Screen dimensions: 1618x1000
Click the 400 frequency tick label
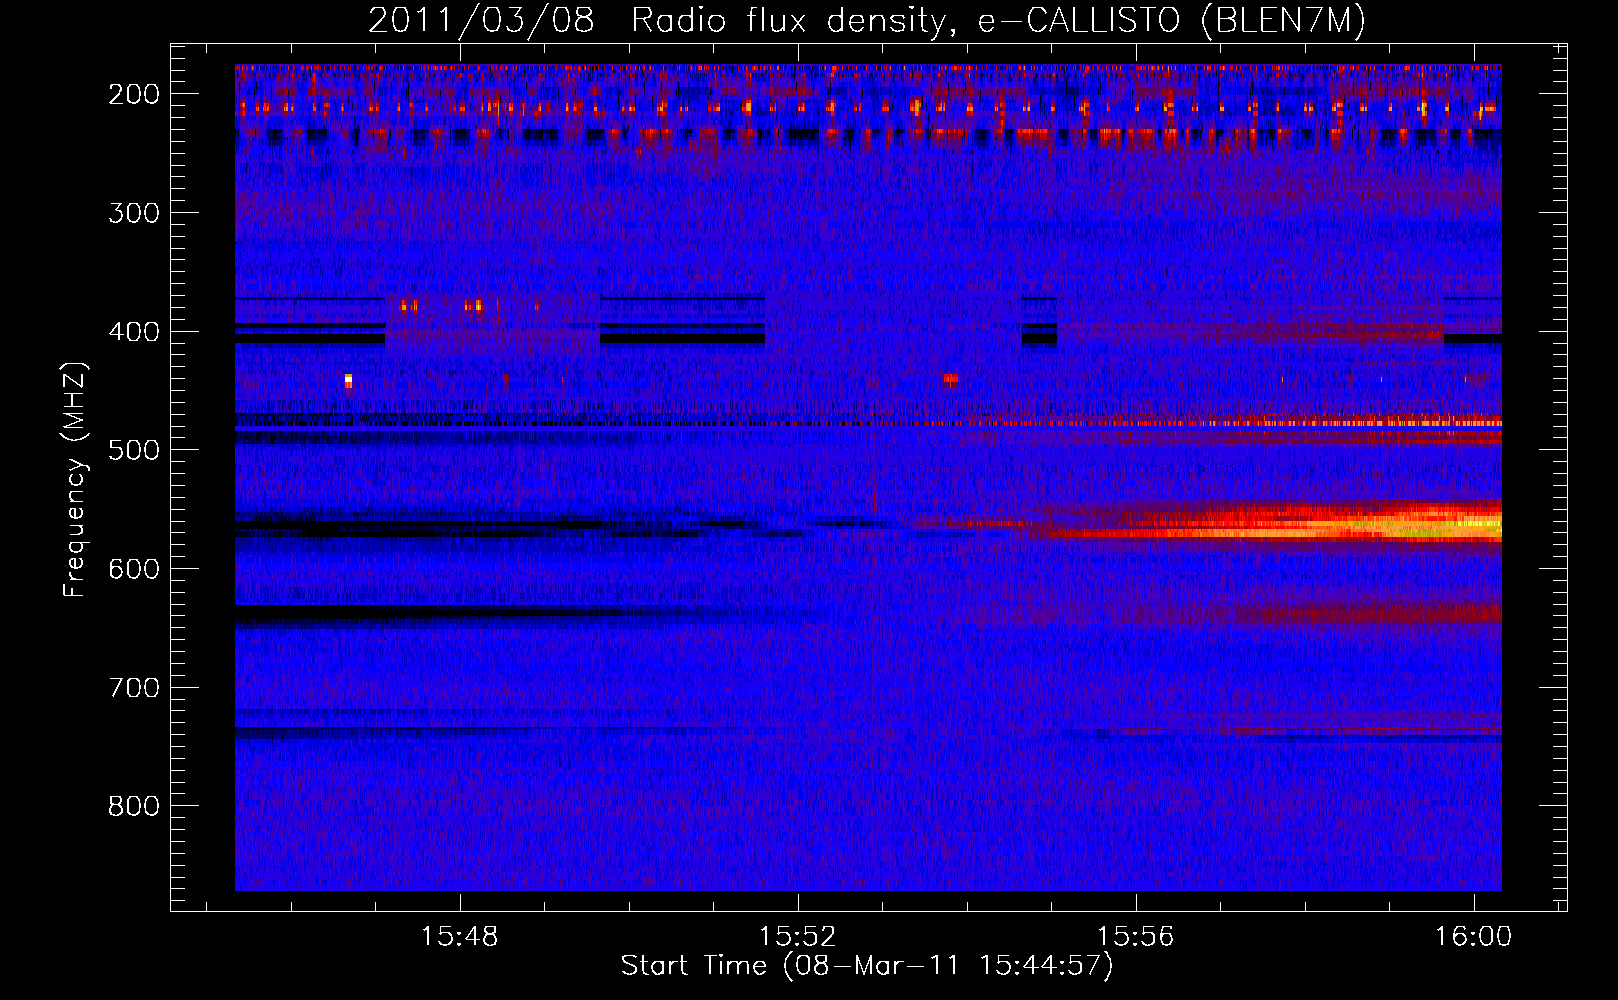point(133,332)
